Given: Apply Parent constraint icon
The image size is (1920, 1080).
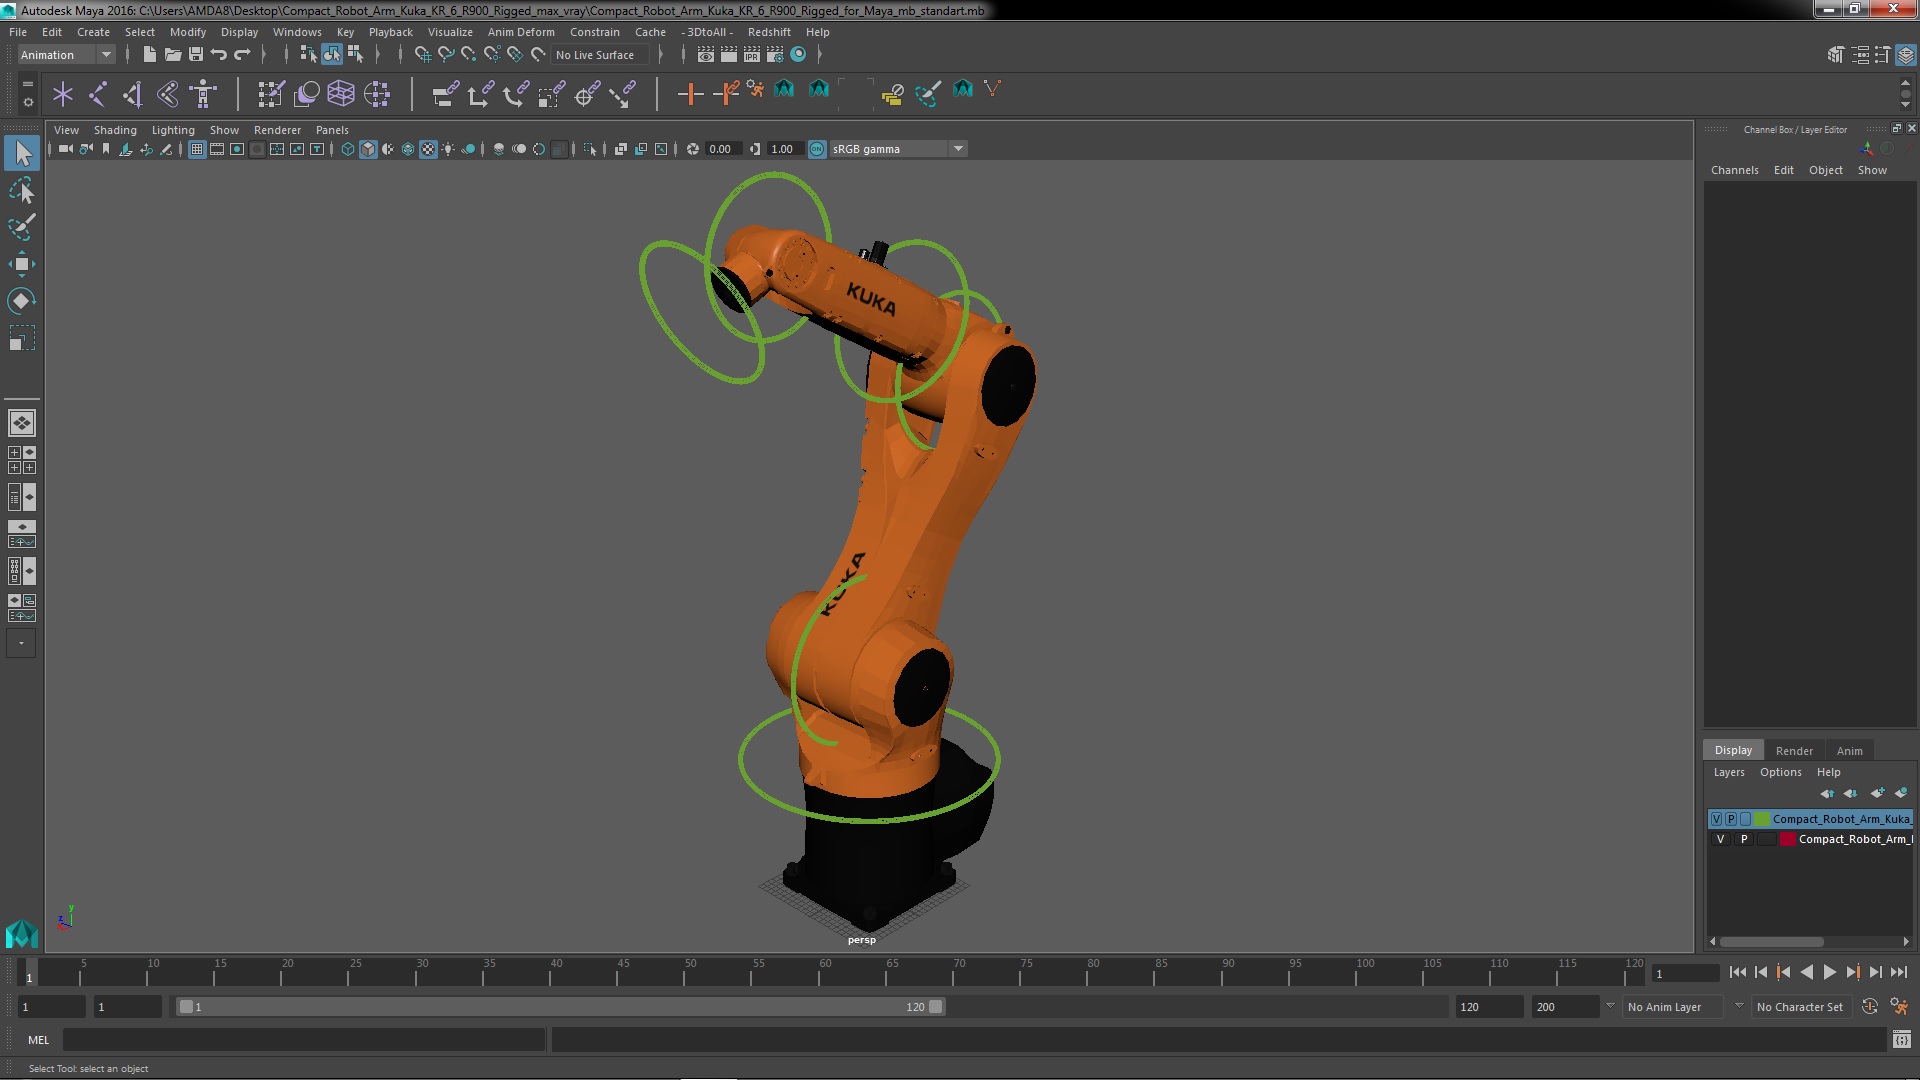Looking at the screenshot, I should (x=446, y=94).
